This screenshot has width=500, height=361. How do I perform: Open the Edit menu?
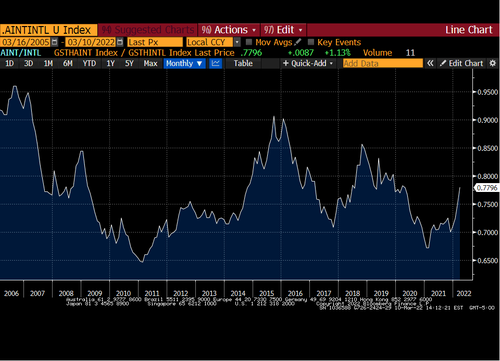[x=283, y=30]
